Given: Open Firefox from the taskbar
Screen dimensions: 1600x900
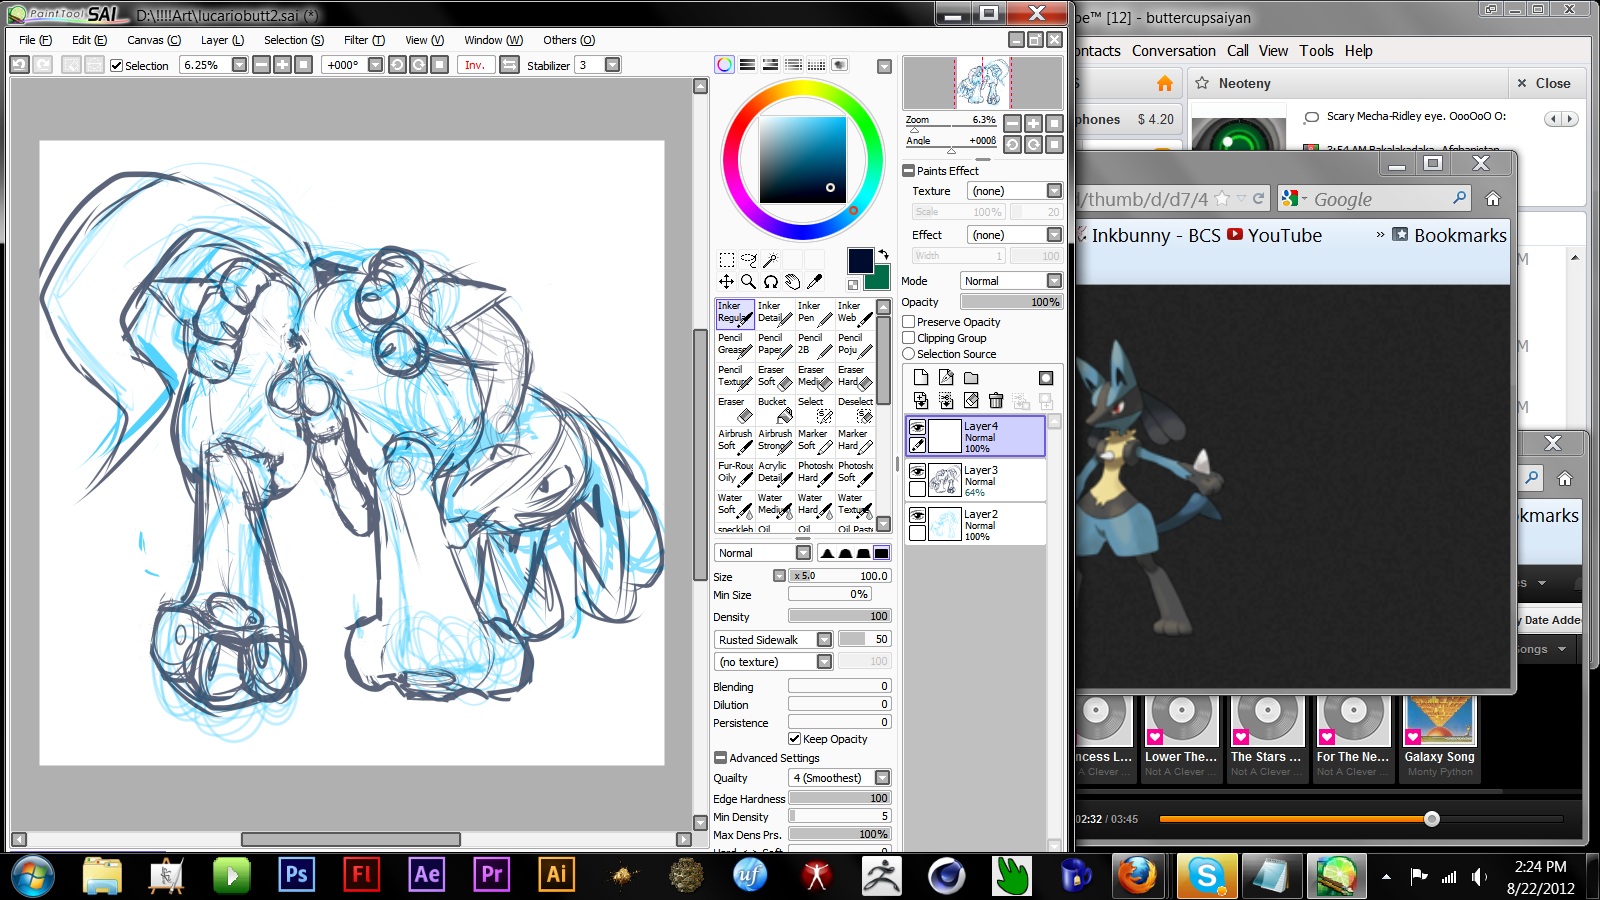Looking at the screenshot, I should (1136, 876).
